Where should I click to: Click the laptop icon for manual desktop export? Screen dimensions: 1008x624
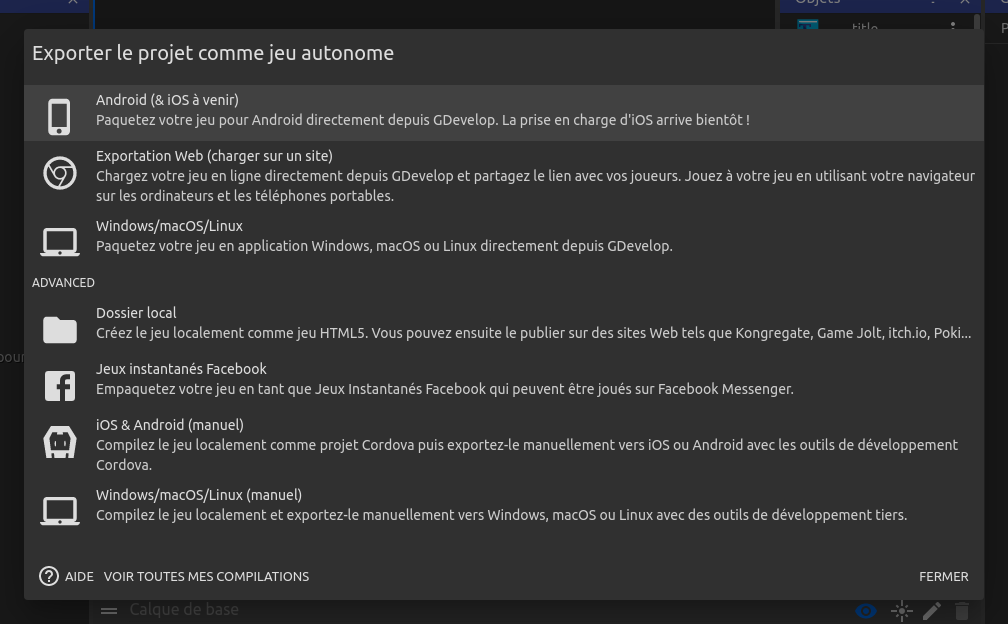coord(60,511)
